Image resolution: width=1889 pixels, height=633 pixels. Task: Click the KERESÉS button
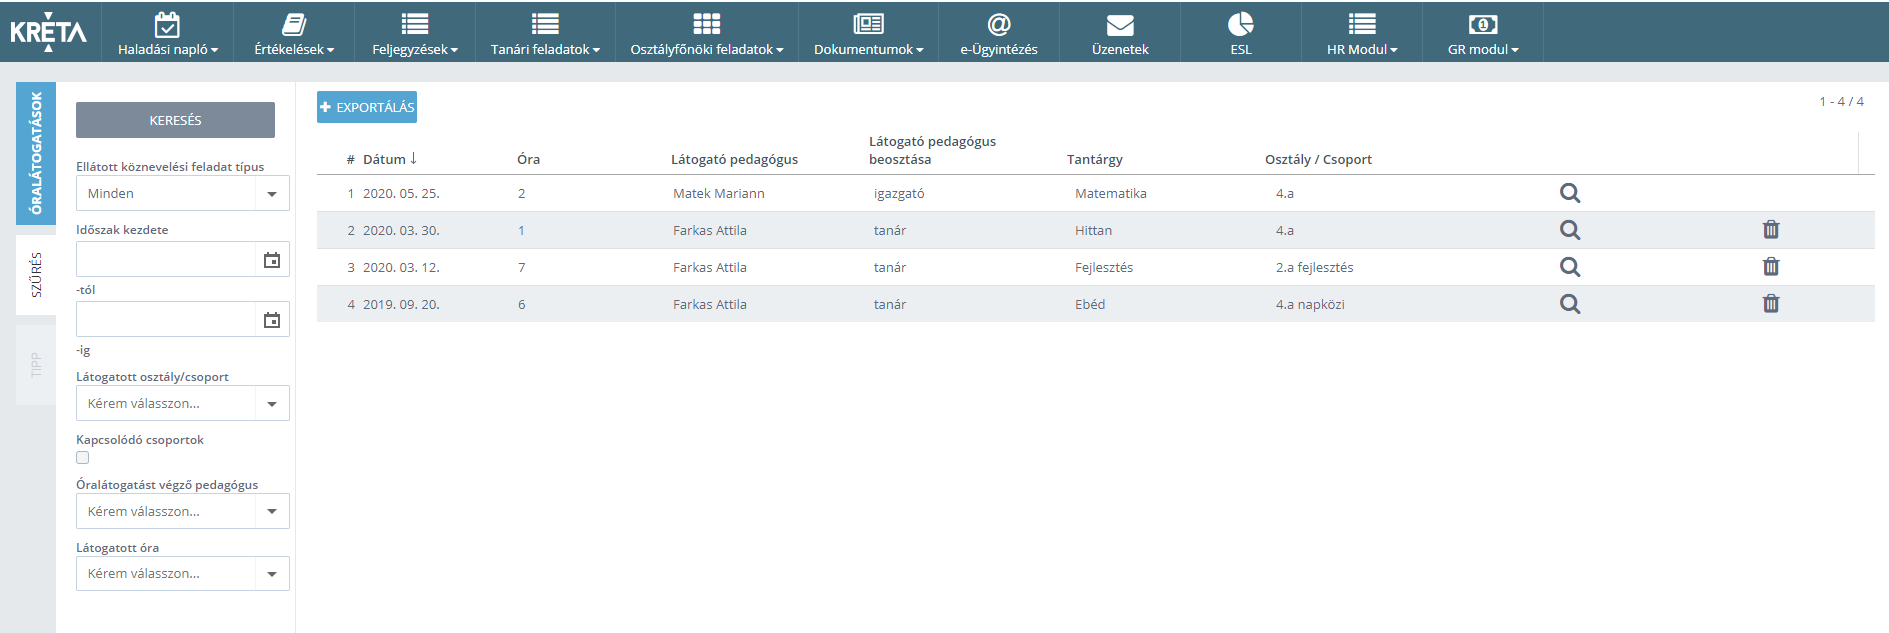175,120
